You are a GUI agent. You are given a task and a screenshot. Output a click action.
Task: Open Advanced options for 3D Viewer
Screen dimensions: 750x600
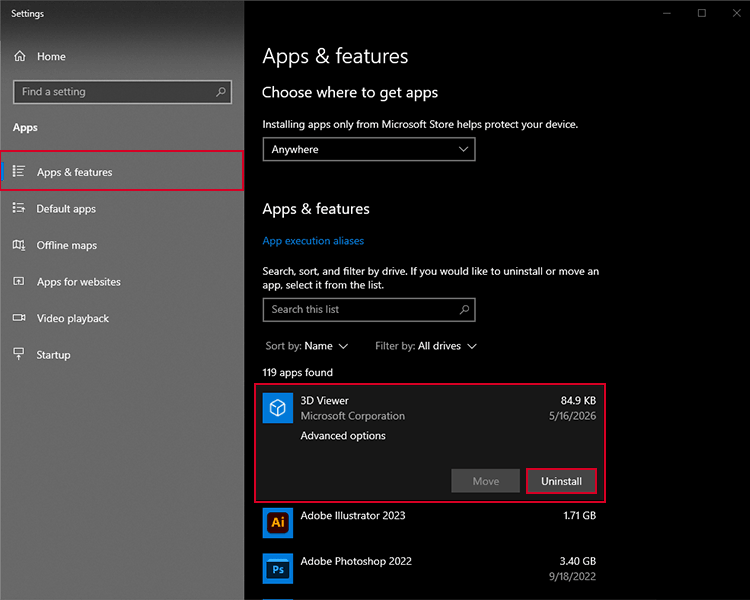coord(343,435)
